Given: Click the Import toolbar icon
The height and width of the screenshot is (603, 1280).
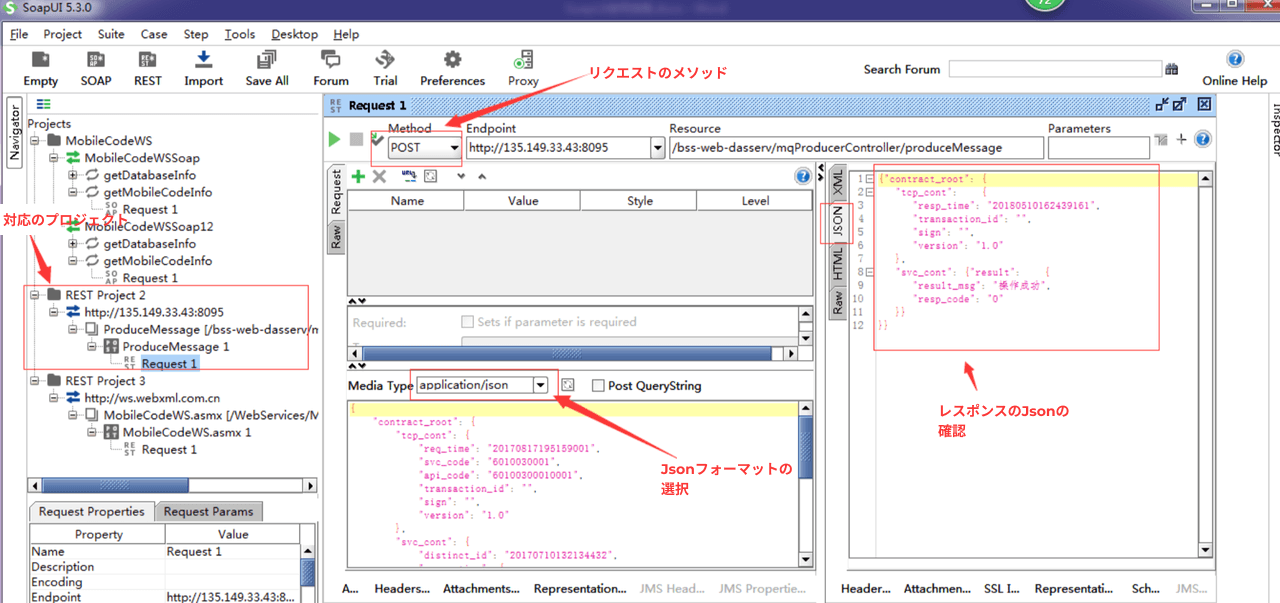Looking at the screenshot, I should click(203, 60).
